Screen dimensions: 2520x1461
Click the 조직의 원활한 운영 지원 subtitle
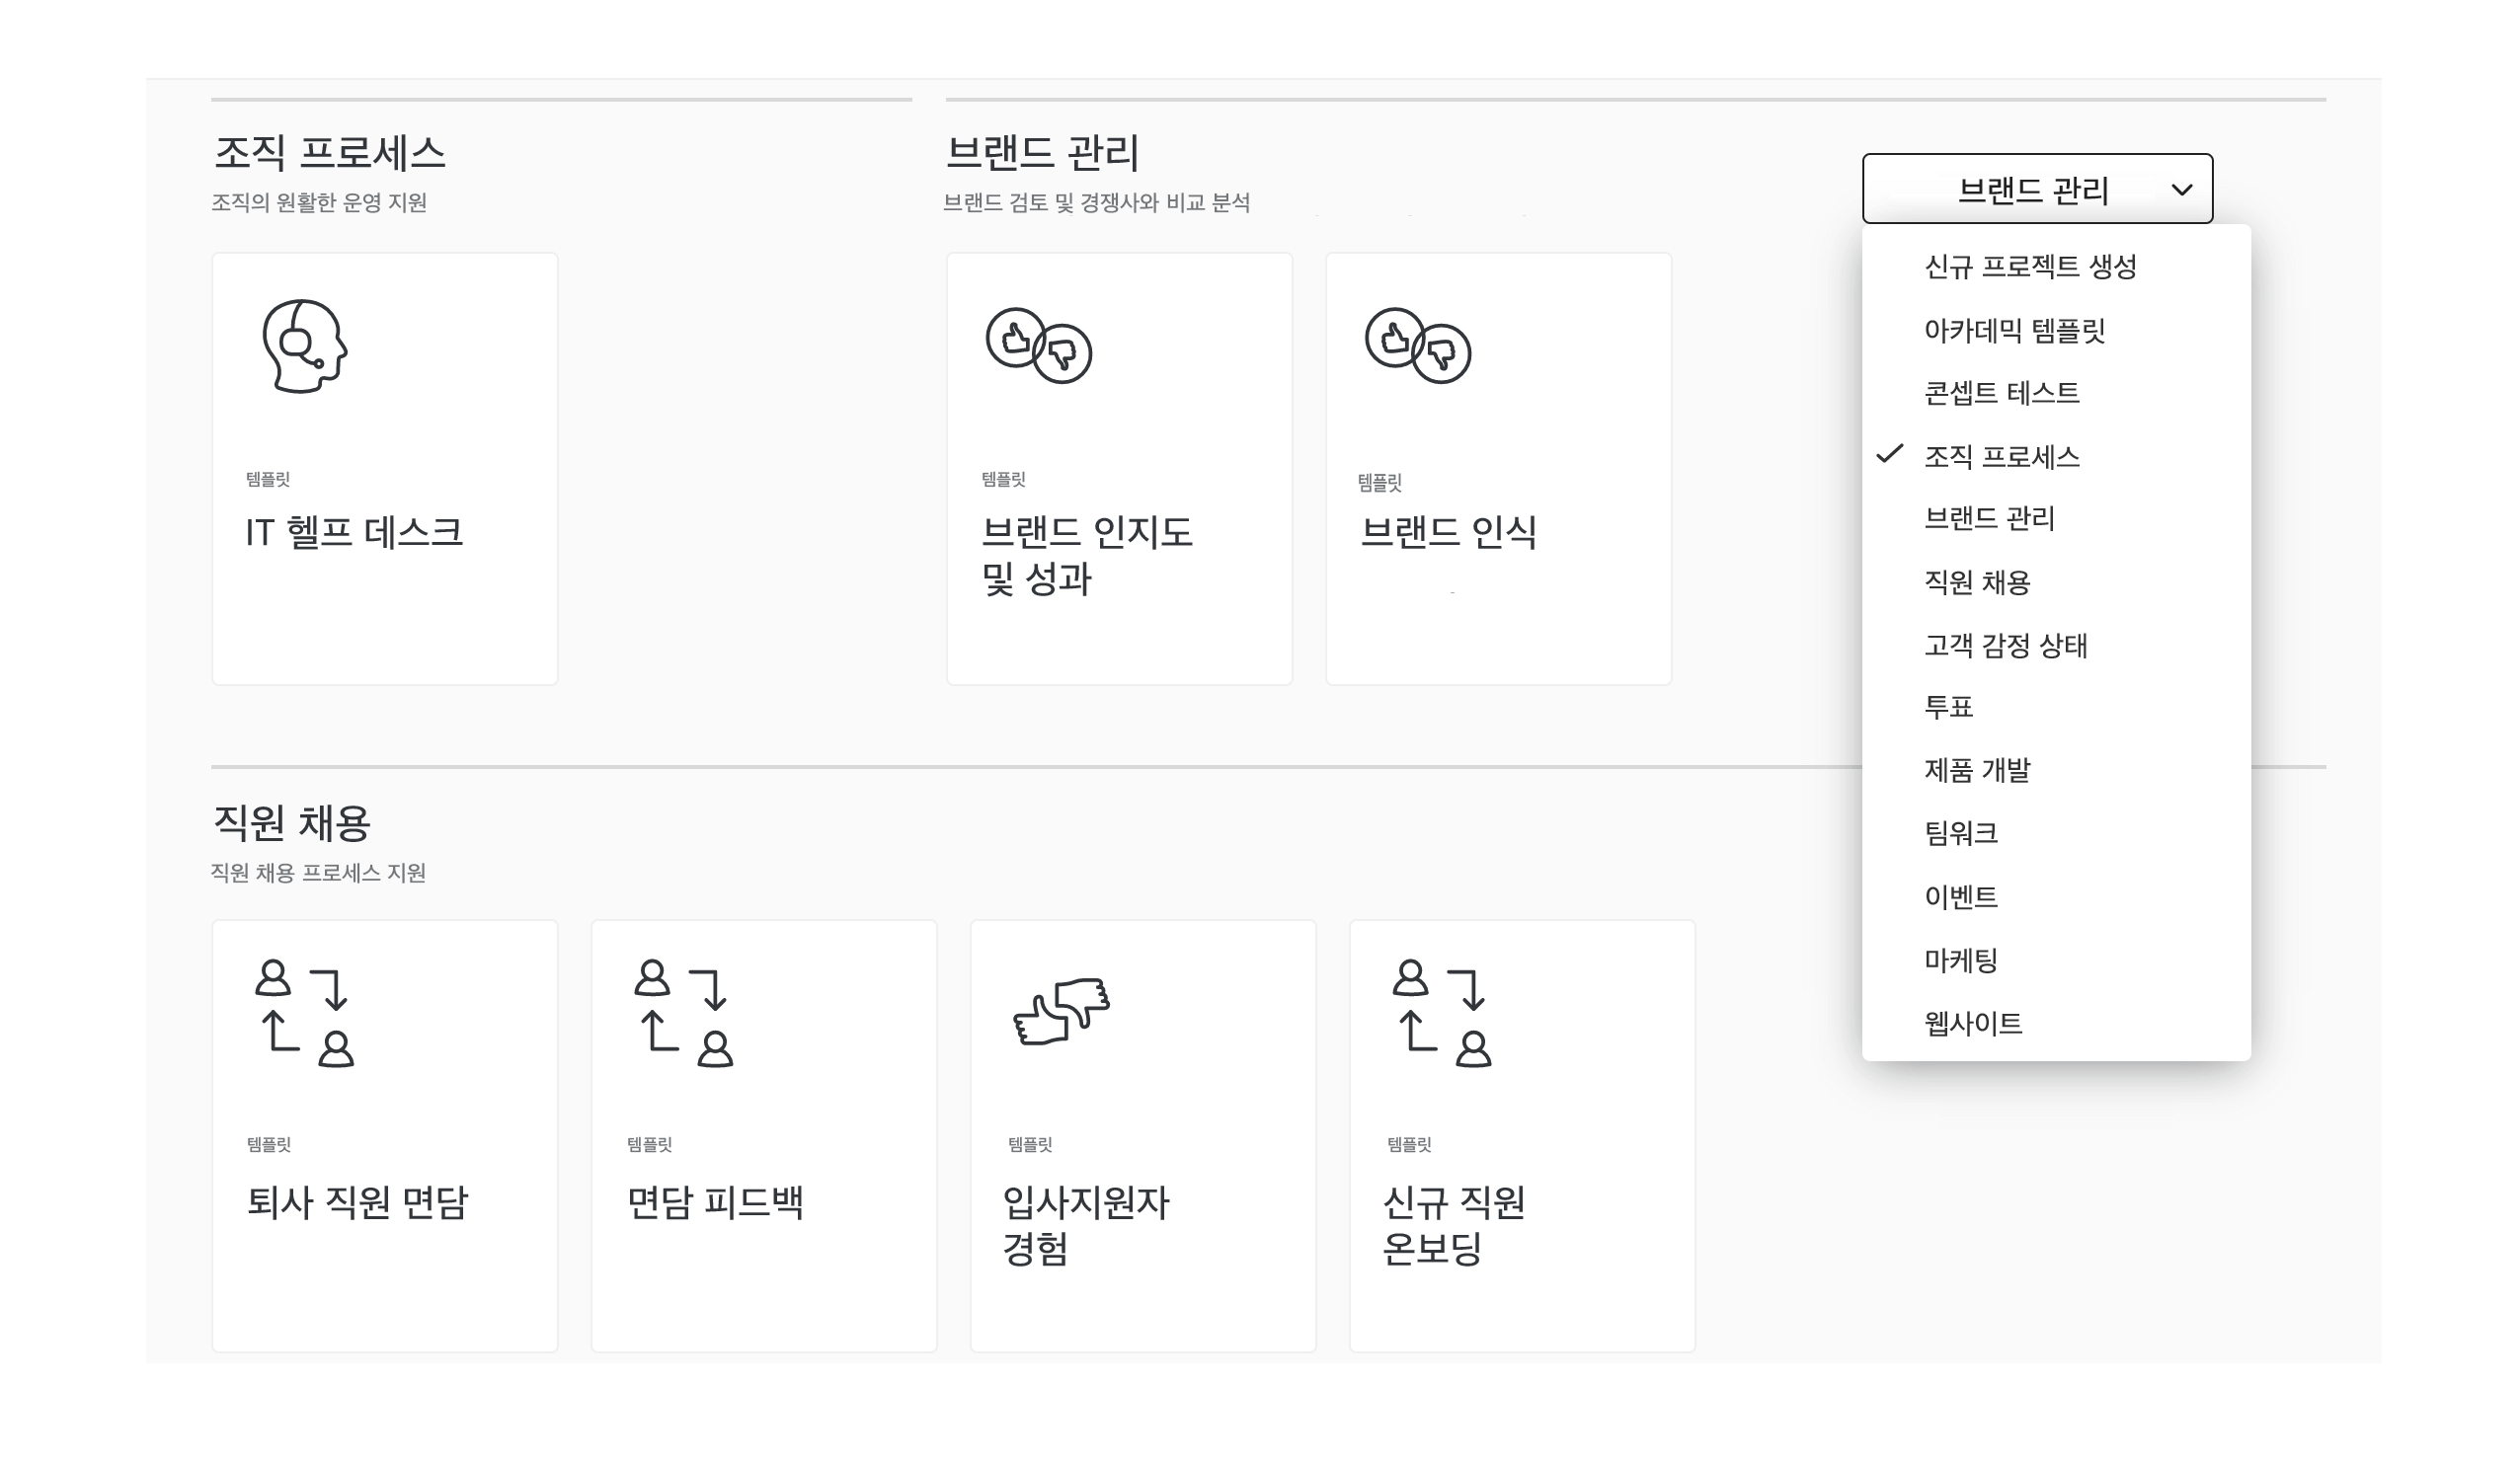pyautogui.click(x=319, y=203)
